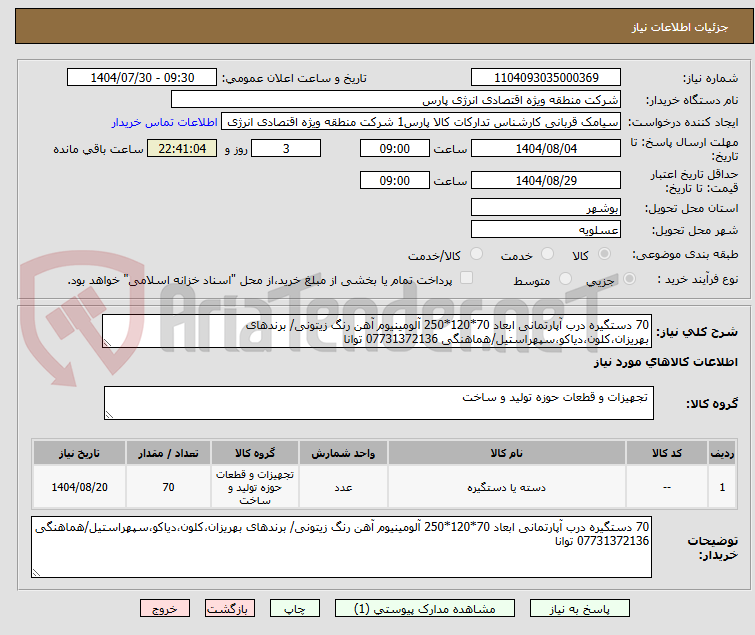
Task: Click the 'پاسخ به نیاز' button
Action: click(x=580, y=609)
